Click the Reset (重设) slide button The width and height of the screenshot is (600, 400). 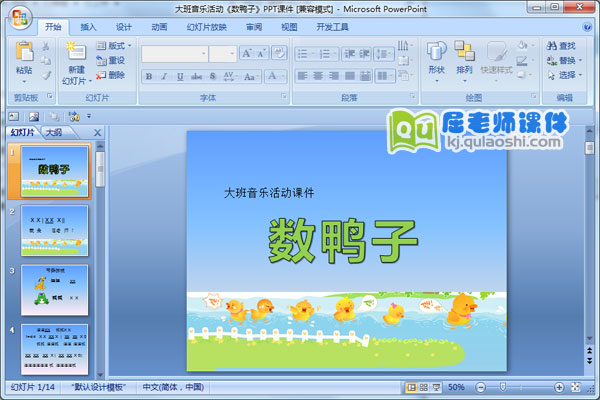(111, 60)
